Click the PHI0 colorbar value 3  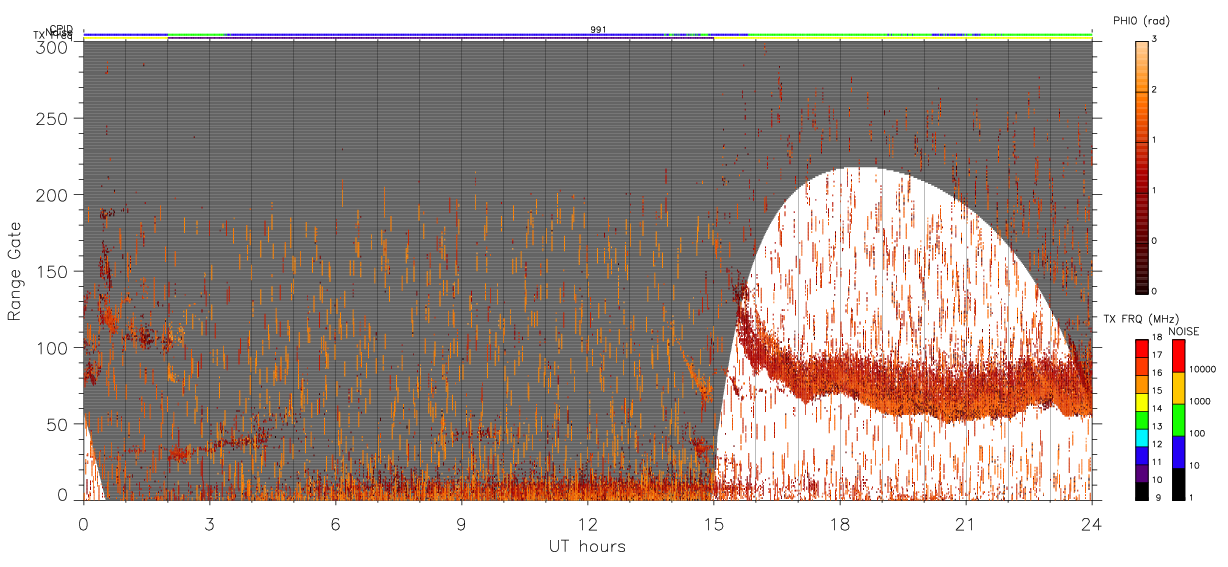click(x=1156, y=40)
